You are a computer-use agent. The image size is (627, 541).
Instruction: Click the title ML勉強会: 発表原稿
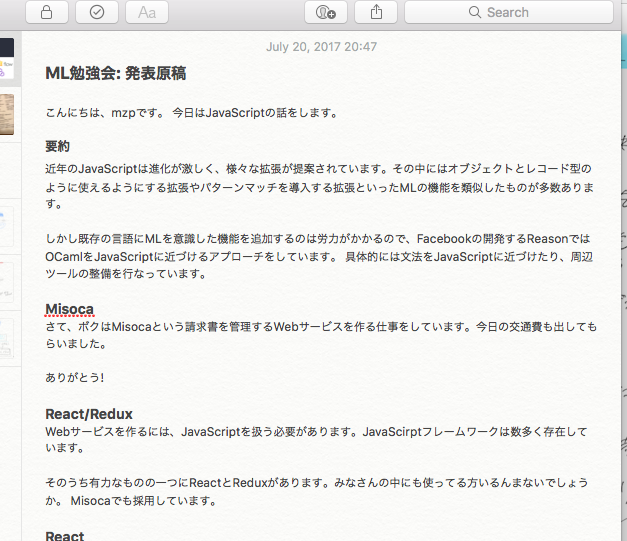coord(116,73)
